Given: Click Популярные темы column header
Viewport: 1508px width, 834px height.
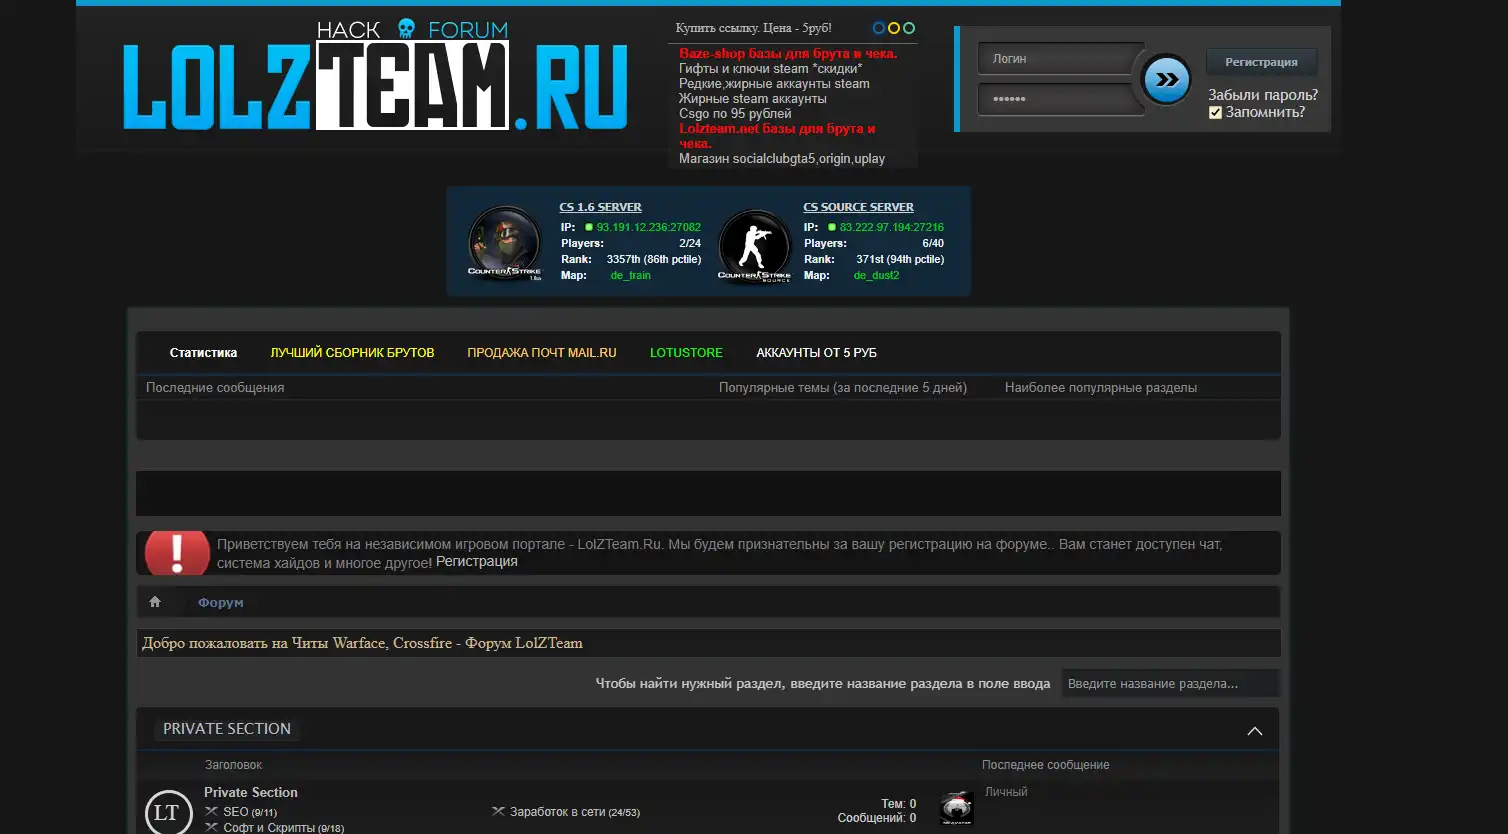Looking at the screenshot, I should (843, 388).
